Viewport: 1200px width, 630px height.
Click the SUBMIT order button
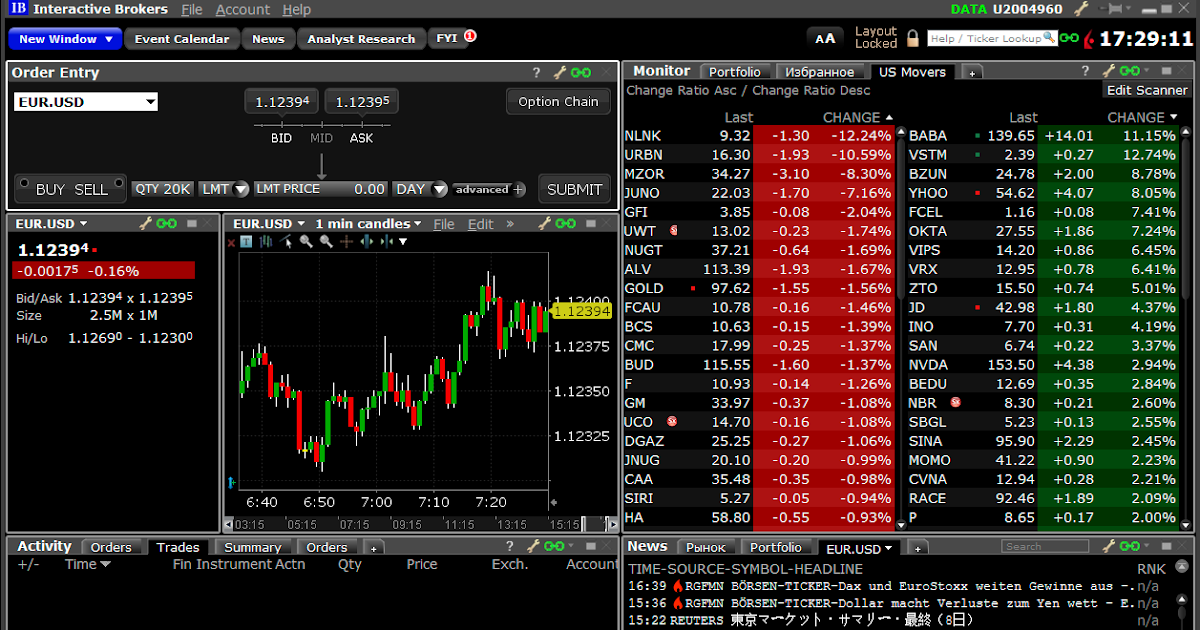click(x=574, y=189)
